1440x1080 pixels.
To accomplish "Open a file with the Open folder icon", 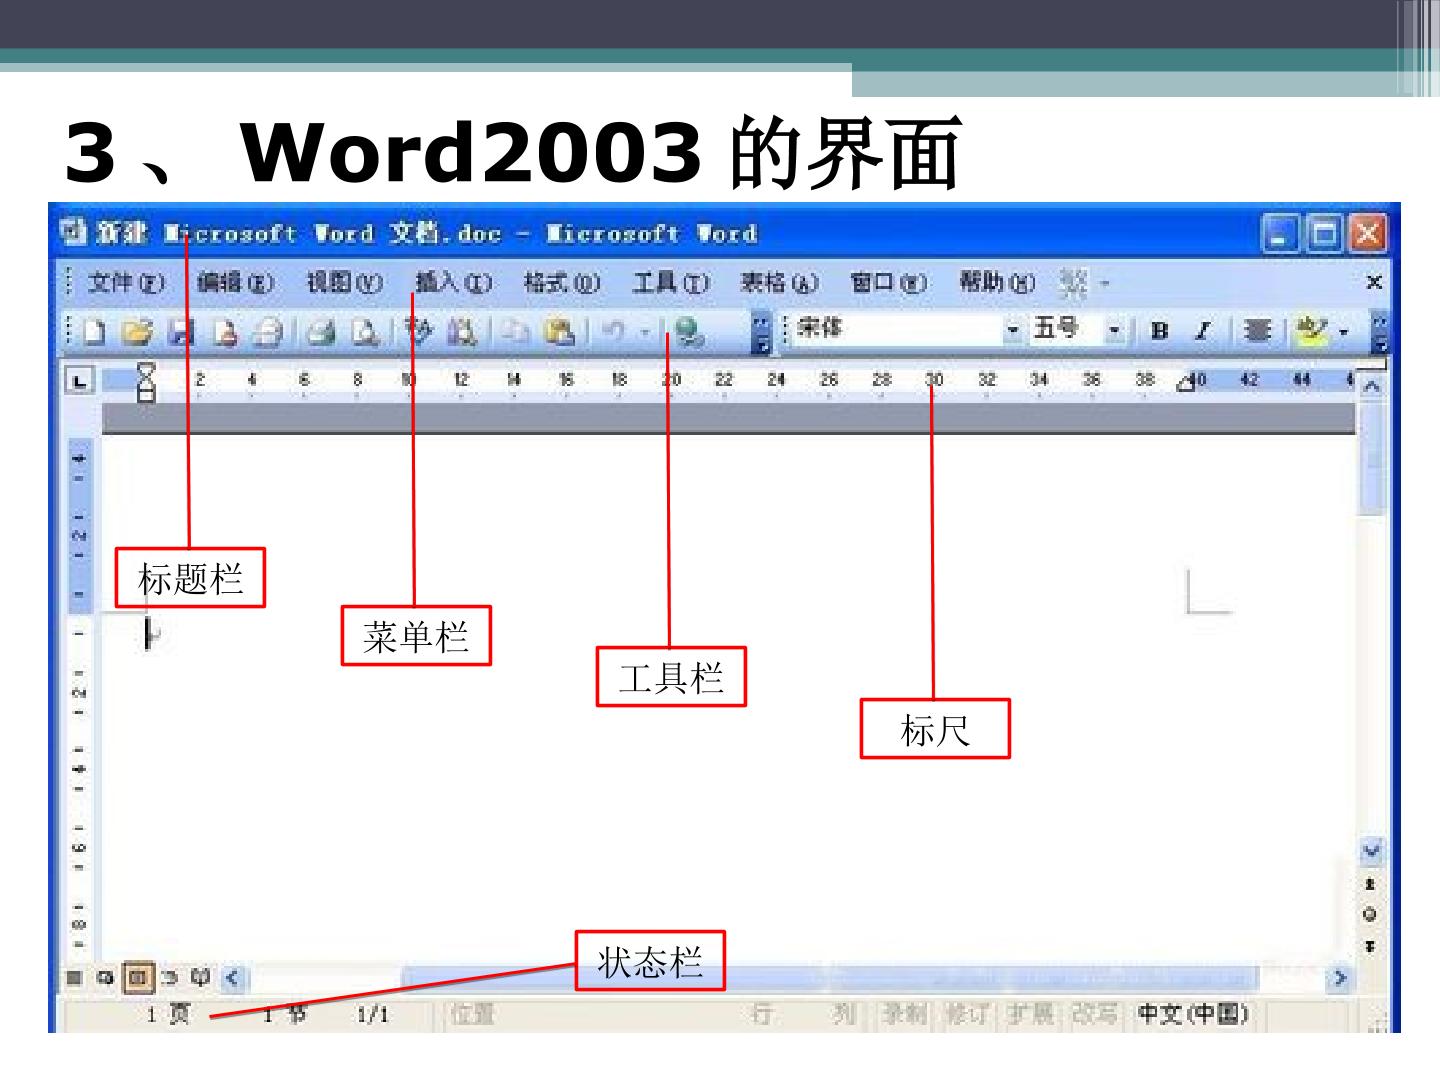I will [138, 331].
